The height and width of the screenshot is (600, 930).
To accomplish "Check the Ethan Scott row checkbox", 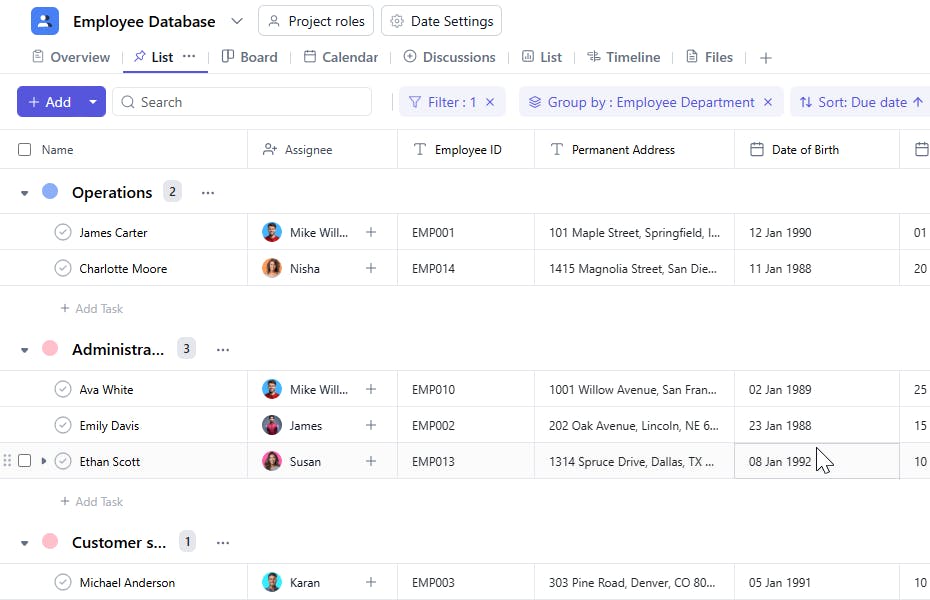I will click(x=25, y=461).
